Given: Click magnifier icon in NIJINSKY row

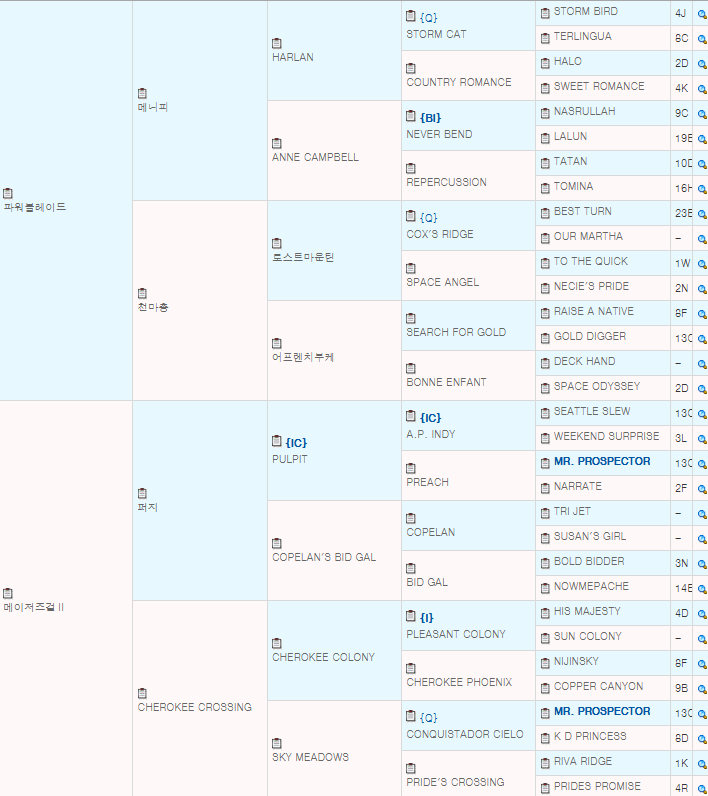Looking at the screenshot, I should tap(702, 664).
